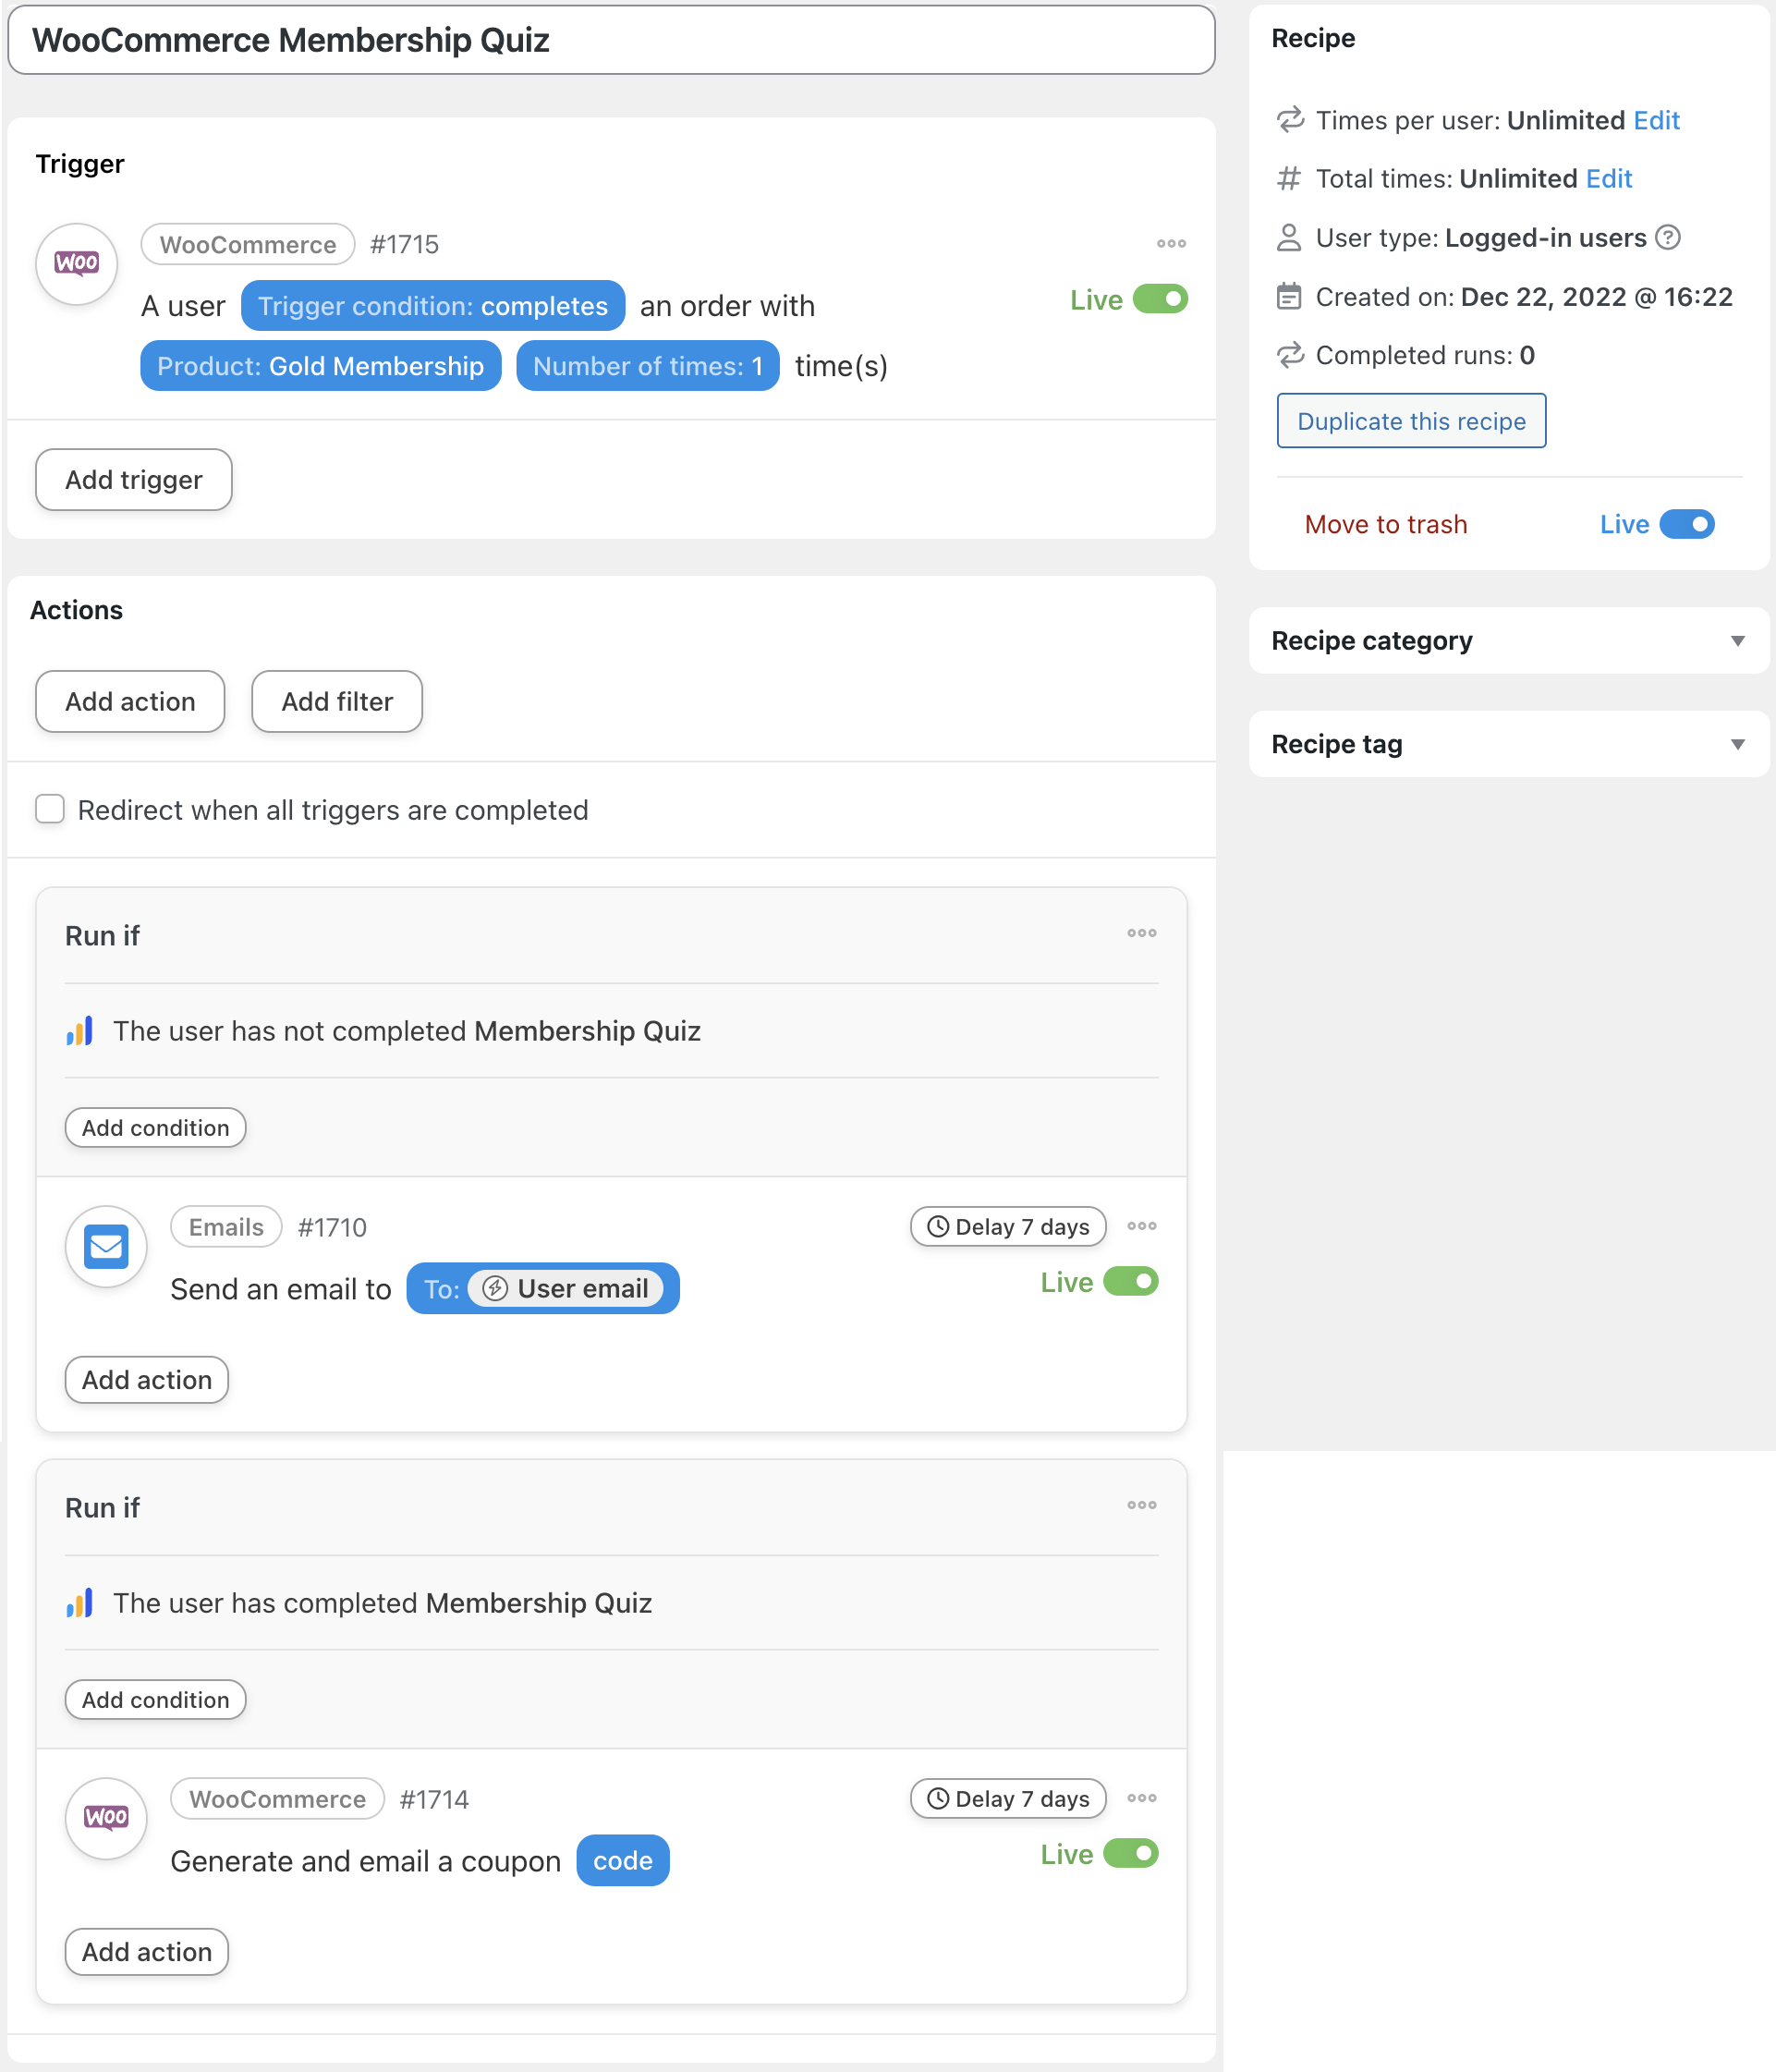Open the trigger #1715 three-dot options menu
Image resolution: width=1776 pixels, height=2072 pixels.
click(x=1171, y=244)
